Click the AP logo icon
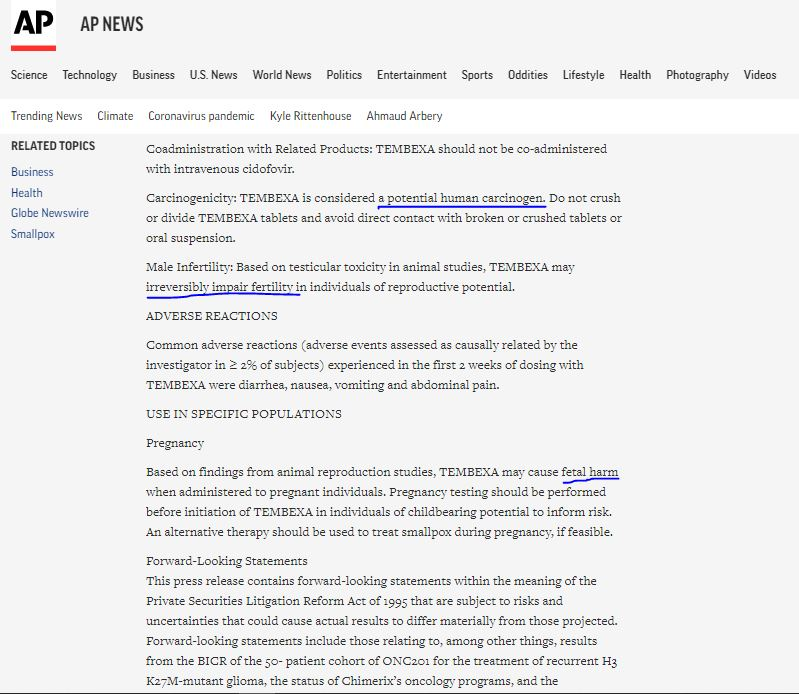Image resolution: width=799 pixels, height=694 pixels. [x=33, y=25]
